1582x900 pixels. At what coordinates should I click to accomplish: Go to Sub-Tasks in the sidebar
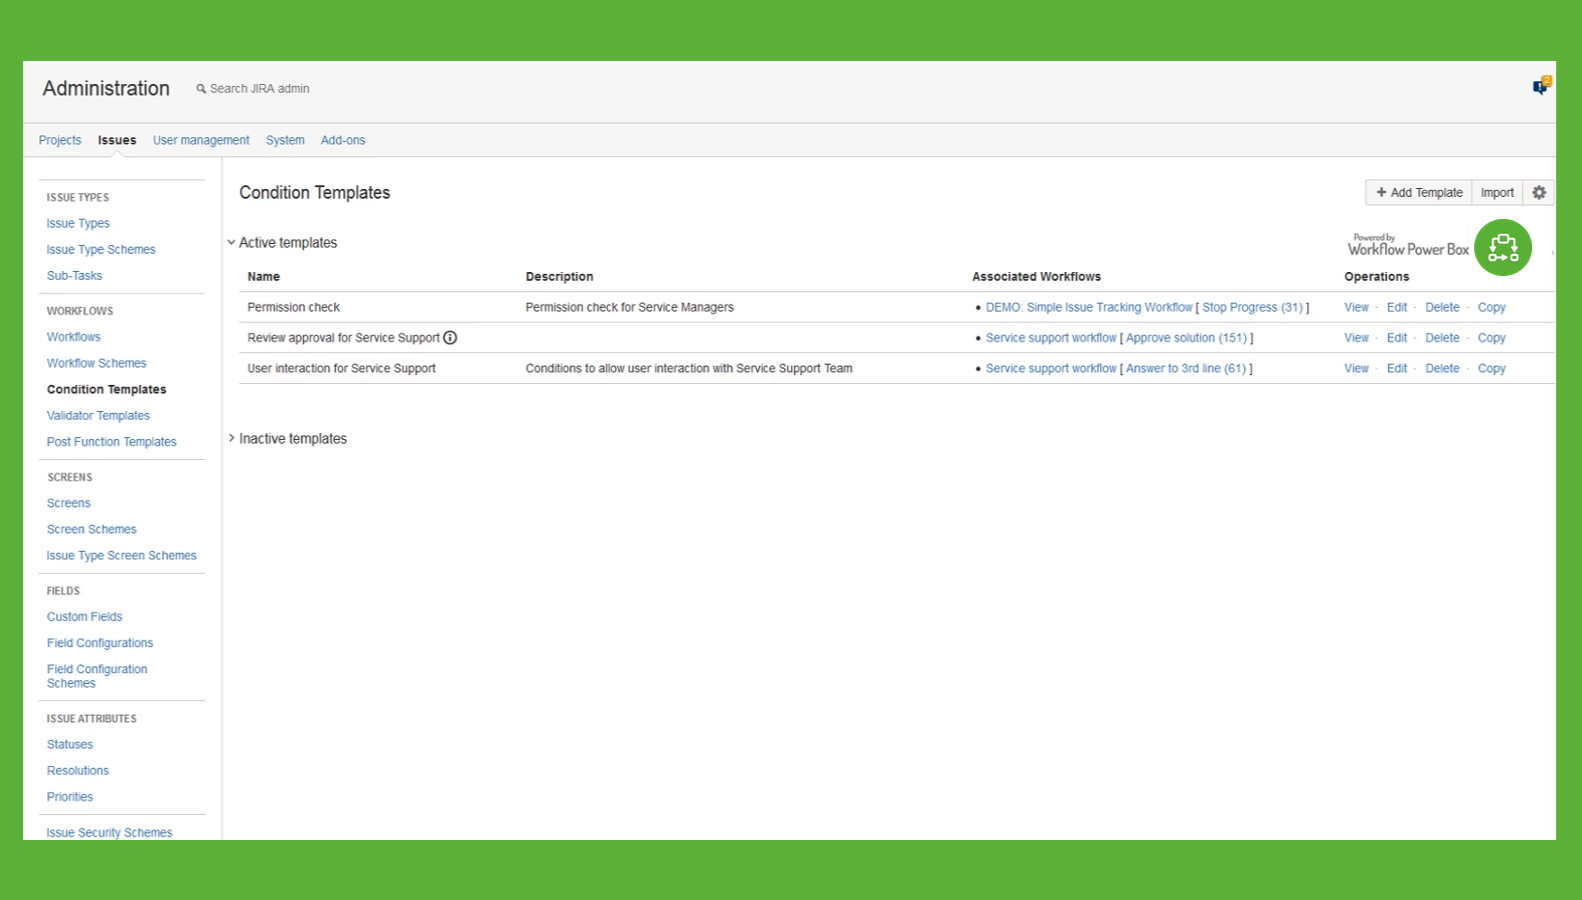pos(74,275)
